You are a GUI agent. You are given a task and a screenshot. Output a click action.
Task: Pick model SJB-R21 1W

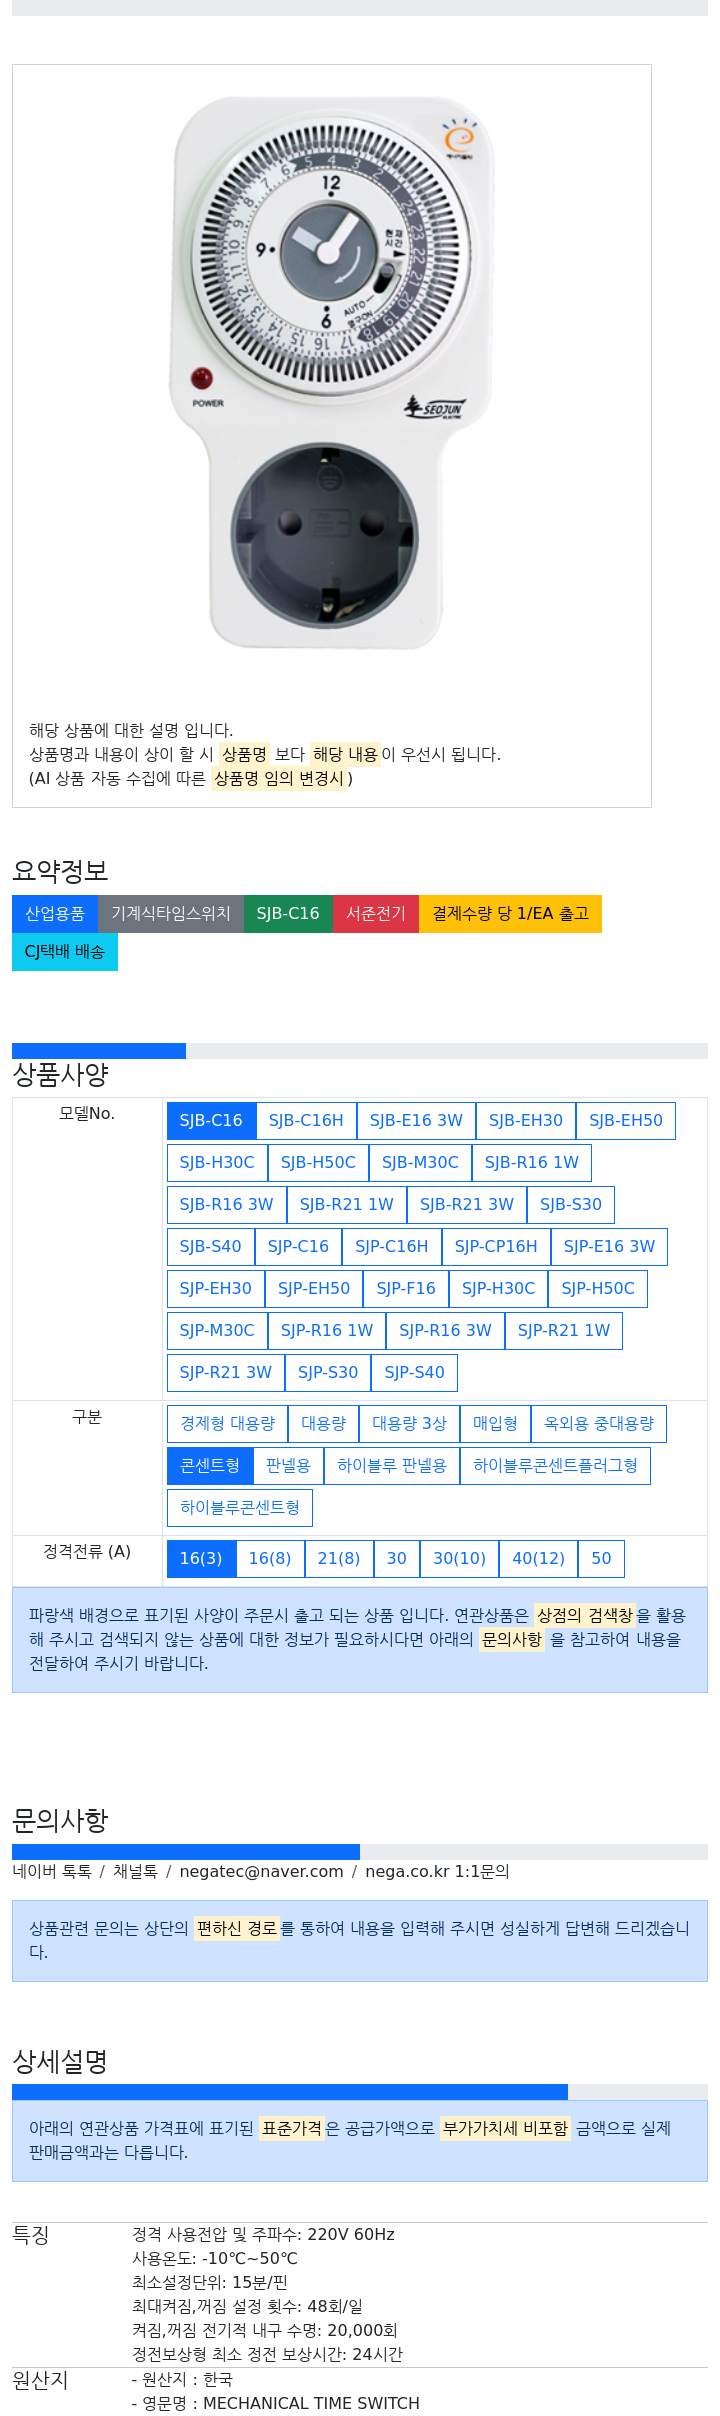[x=347, y=1205]
